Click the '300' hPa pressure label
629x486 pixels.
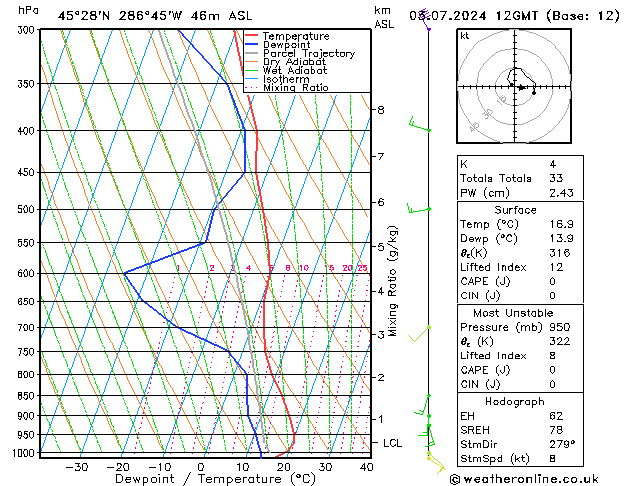click(x=28, y=30)
